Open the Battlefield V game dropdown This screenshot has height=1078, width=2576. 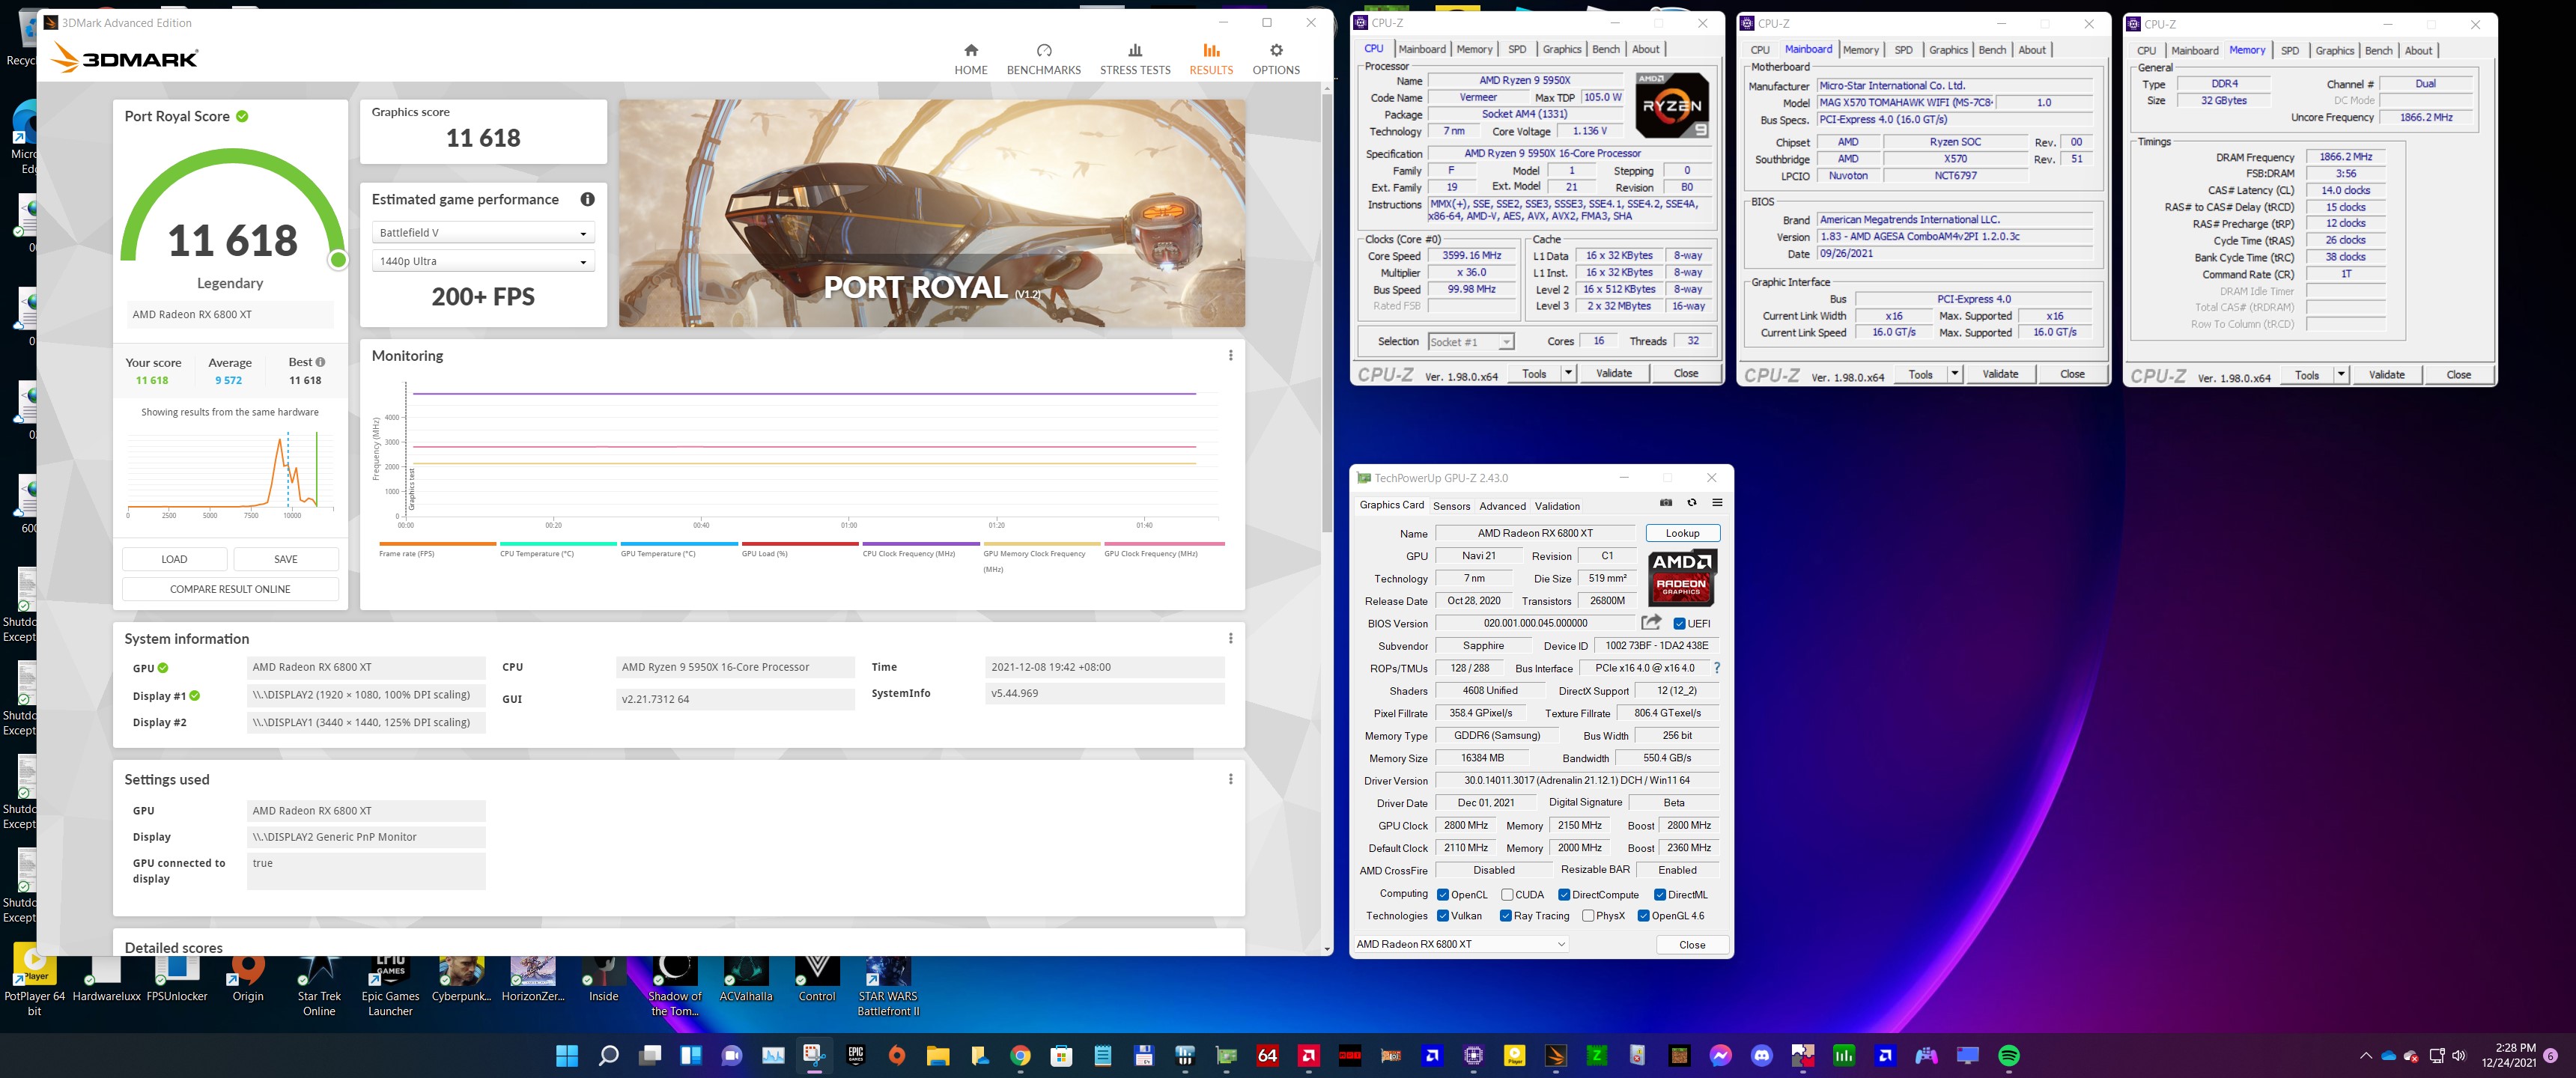tap(483, 233)
